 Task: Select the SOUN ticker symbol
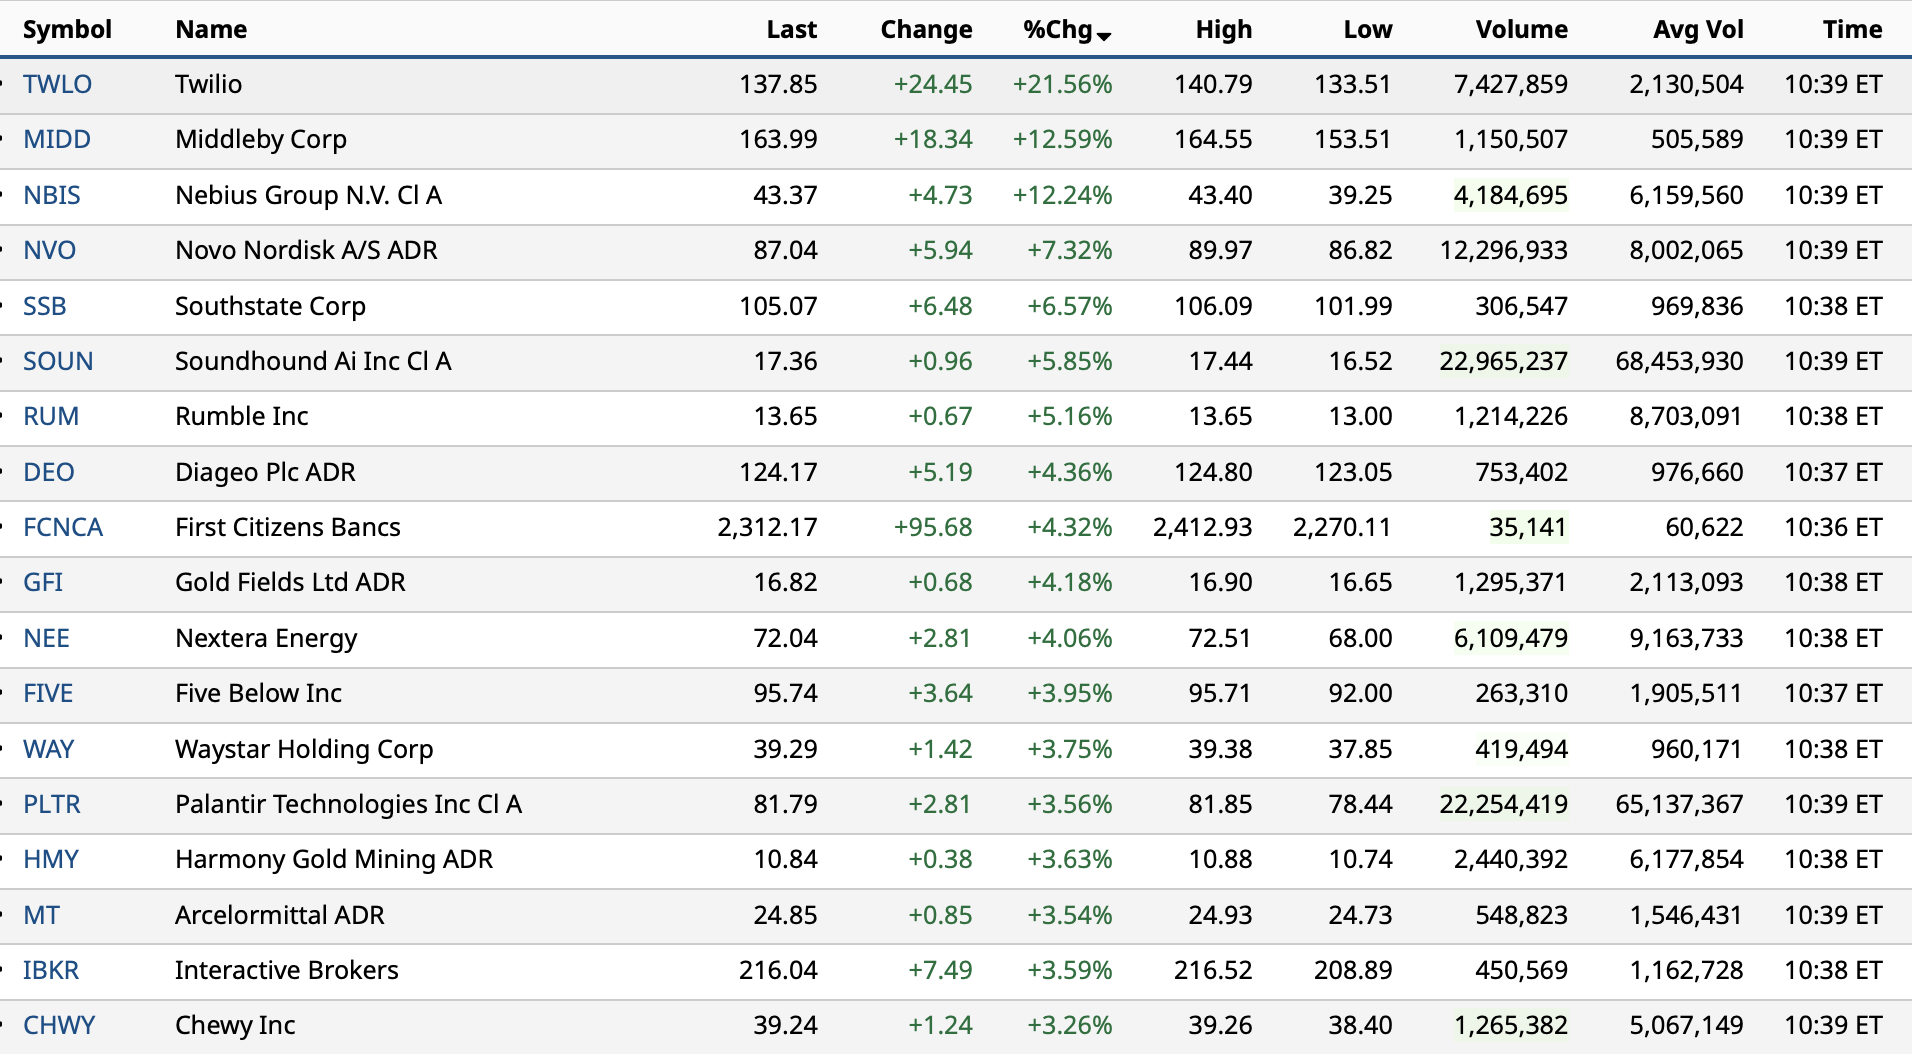(x=58, y=361)
